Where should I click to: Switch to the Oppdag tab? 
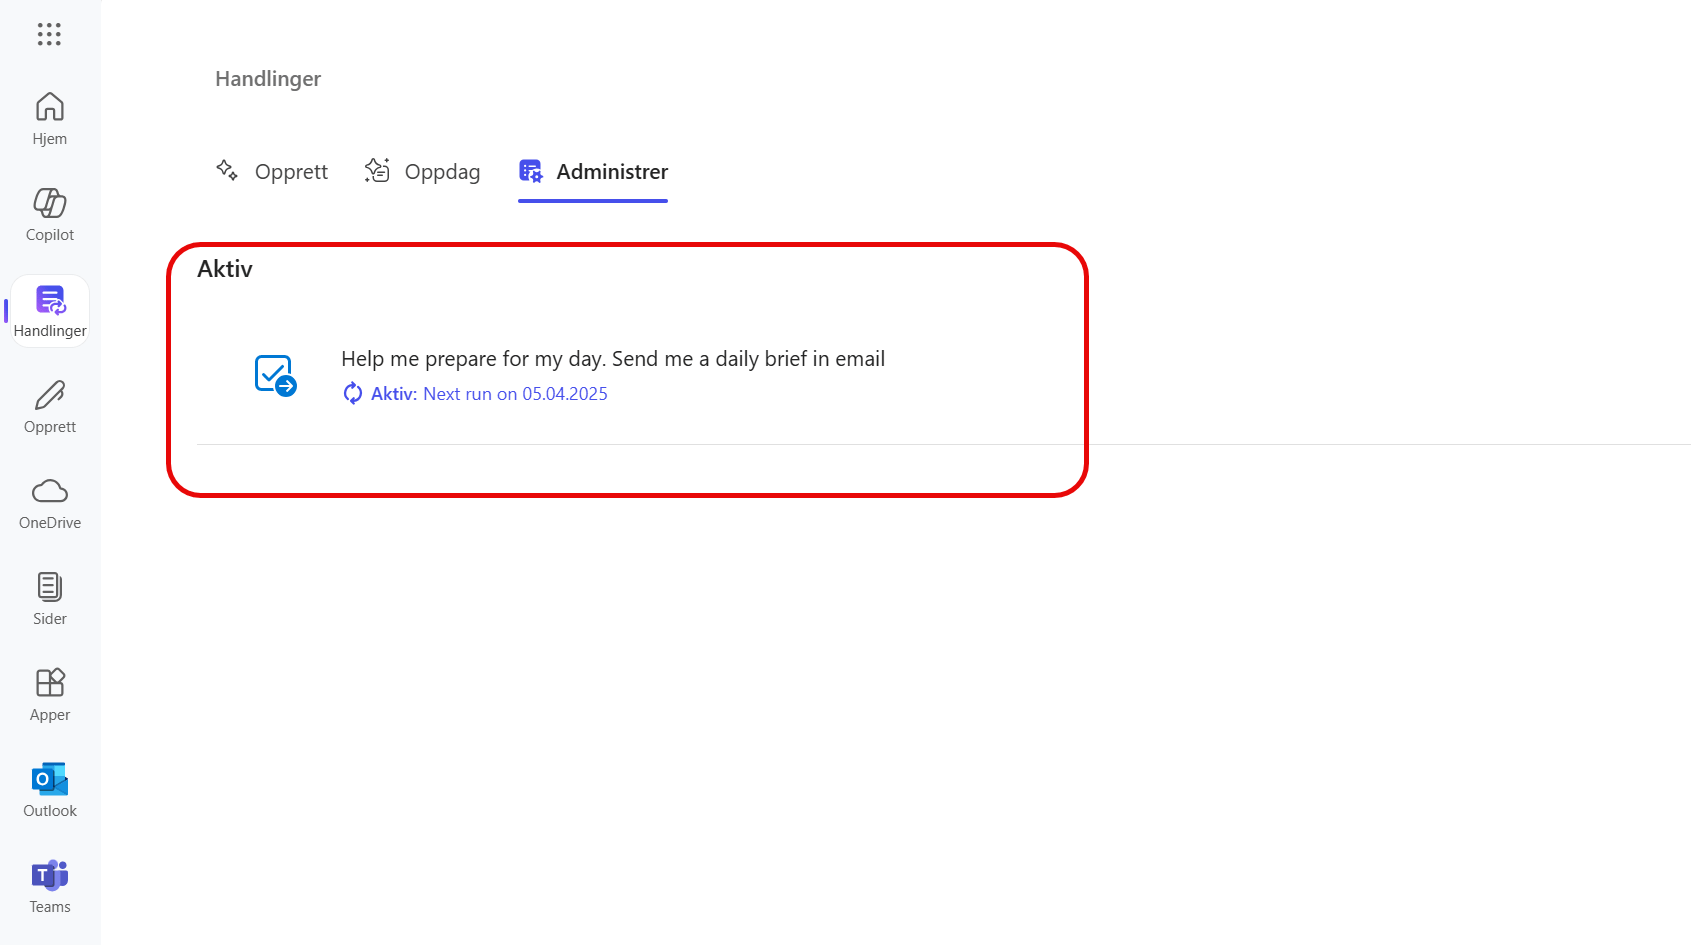coord(442,171)
